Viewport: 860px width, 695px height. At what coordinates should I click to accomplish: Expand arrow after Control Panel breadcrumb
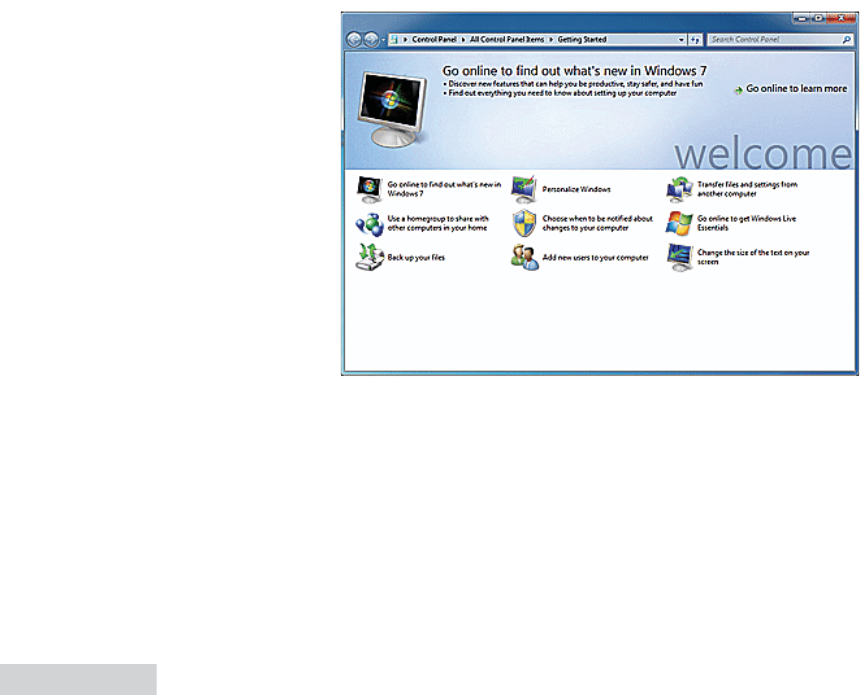point(463,39)
